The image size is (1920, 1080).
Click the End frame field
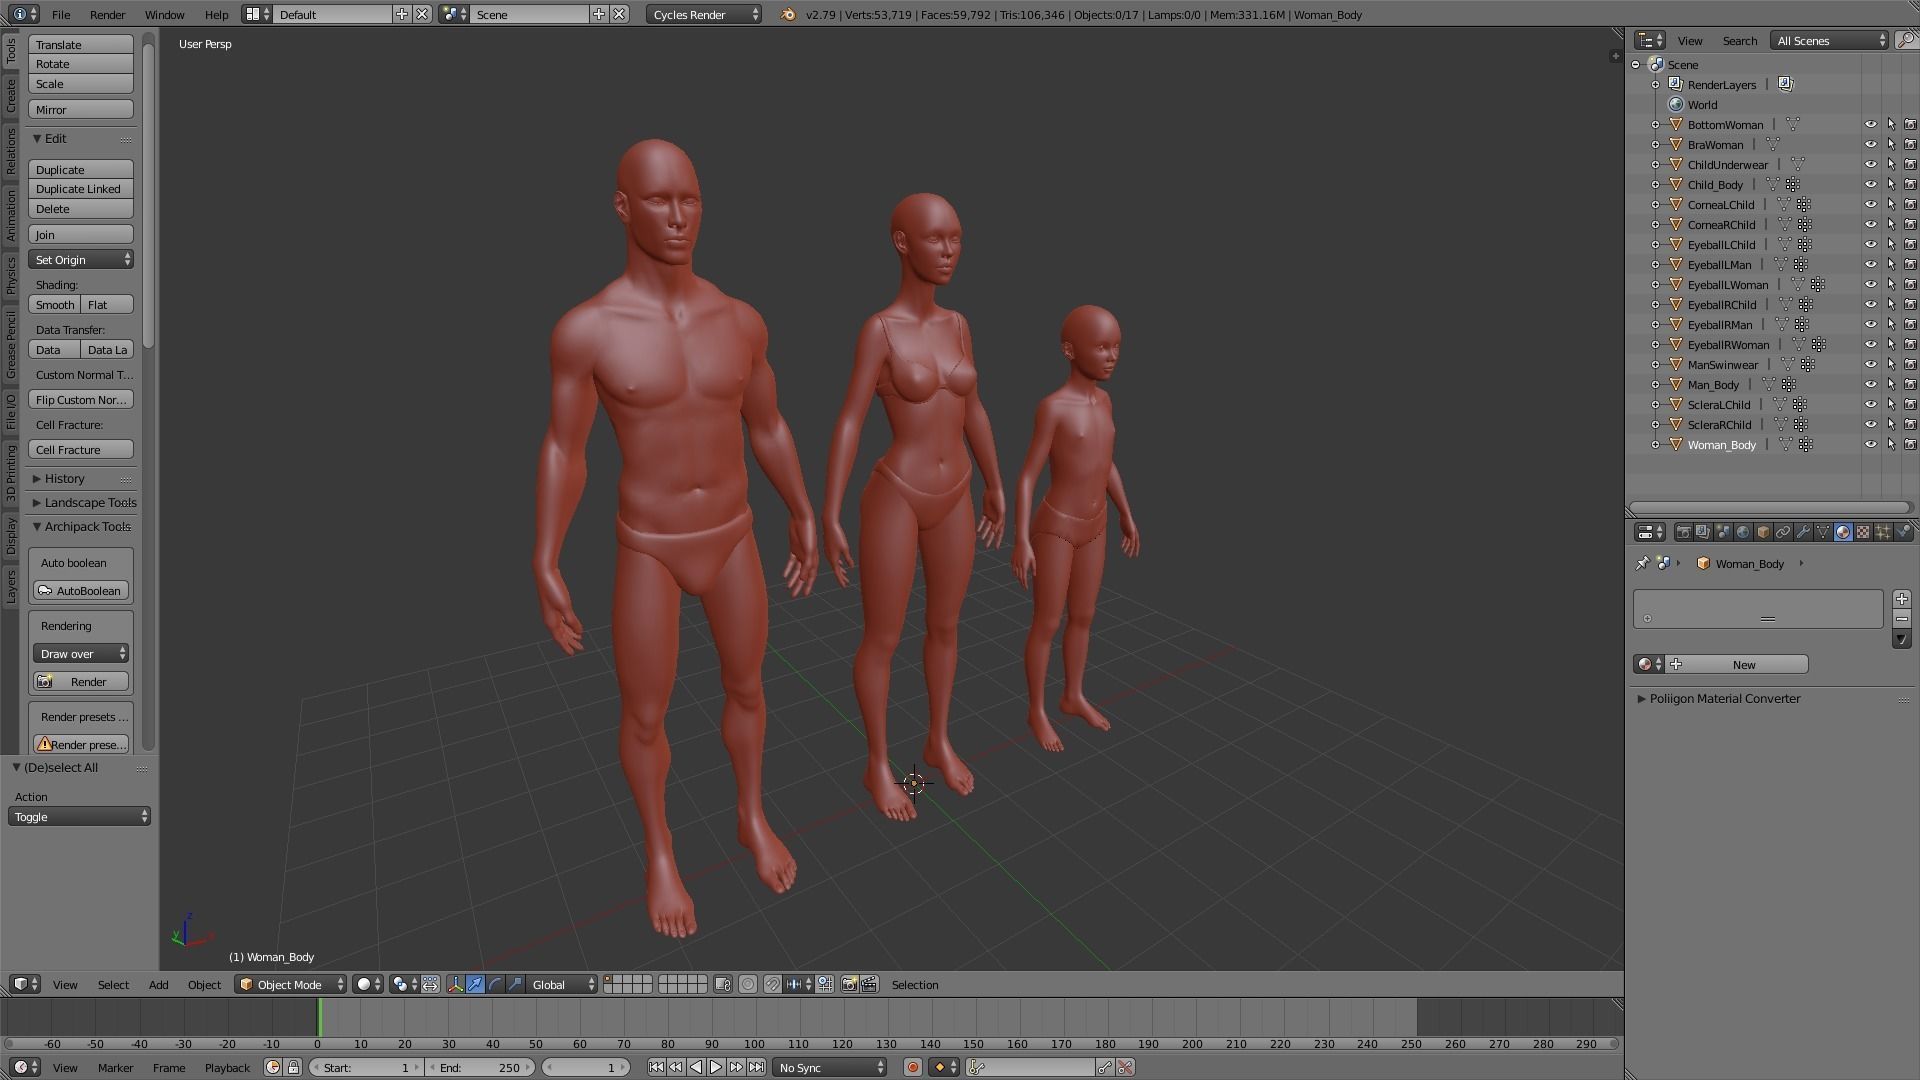479,1068
